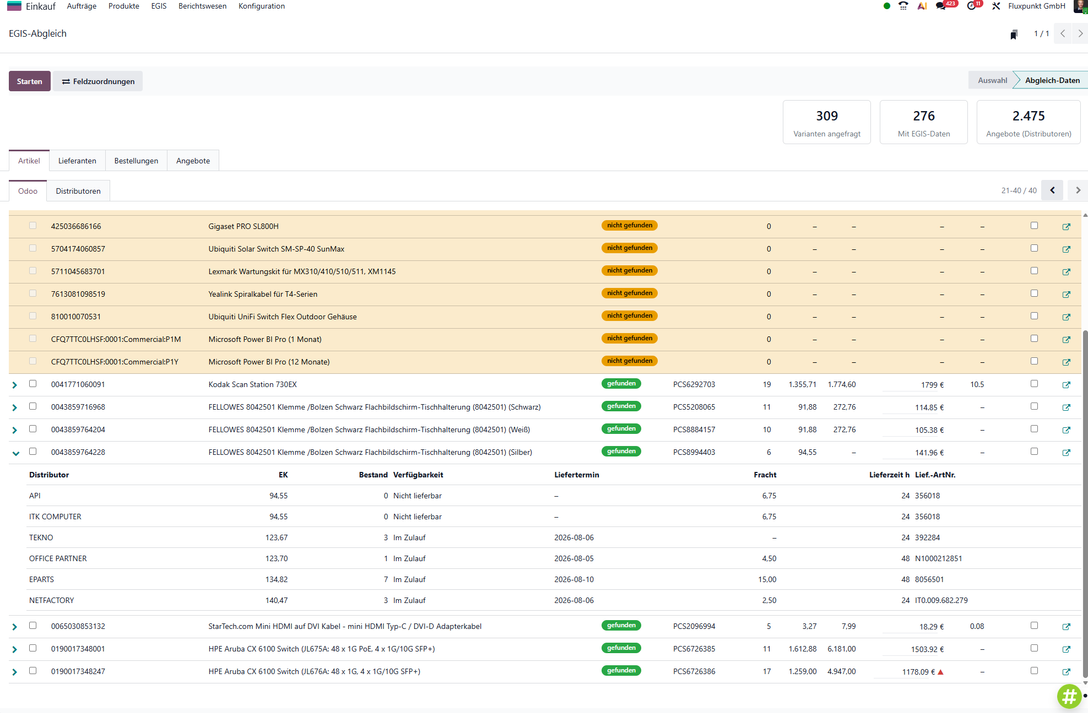This screenshot has width=1088, height=713.
Task: Open the chat messages icon with 423 badge
Action: point(942,6)
